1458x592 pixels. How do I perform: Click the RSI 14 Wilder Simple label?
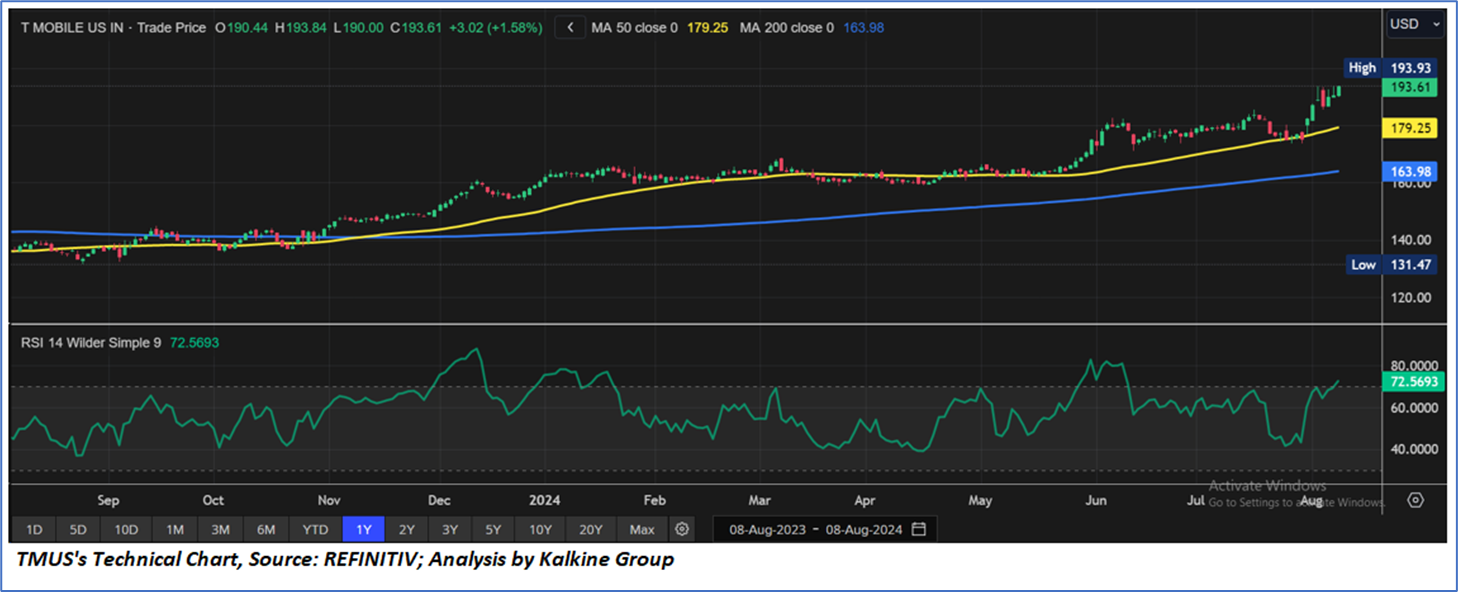point(91,342)
